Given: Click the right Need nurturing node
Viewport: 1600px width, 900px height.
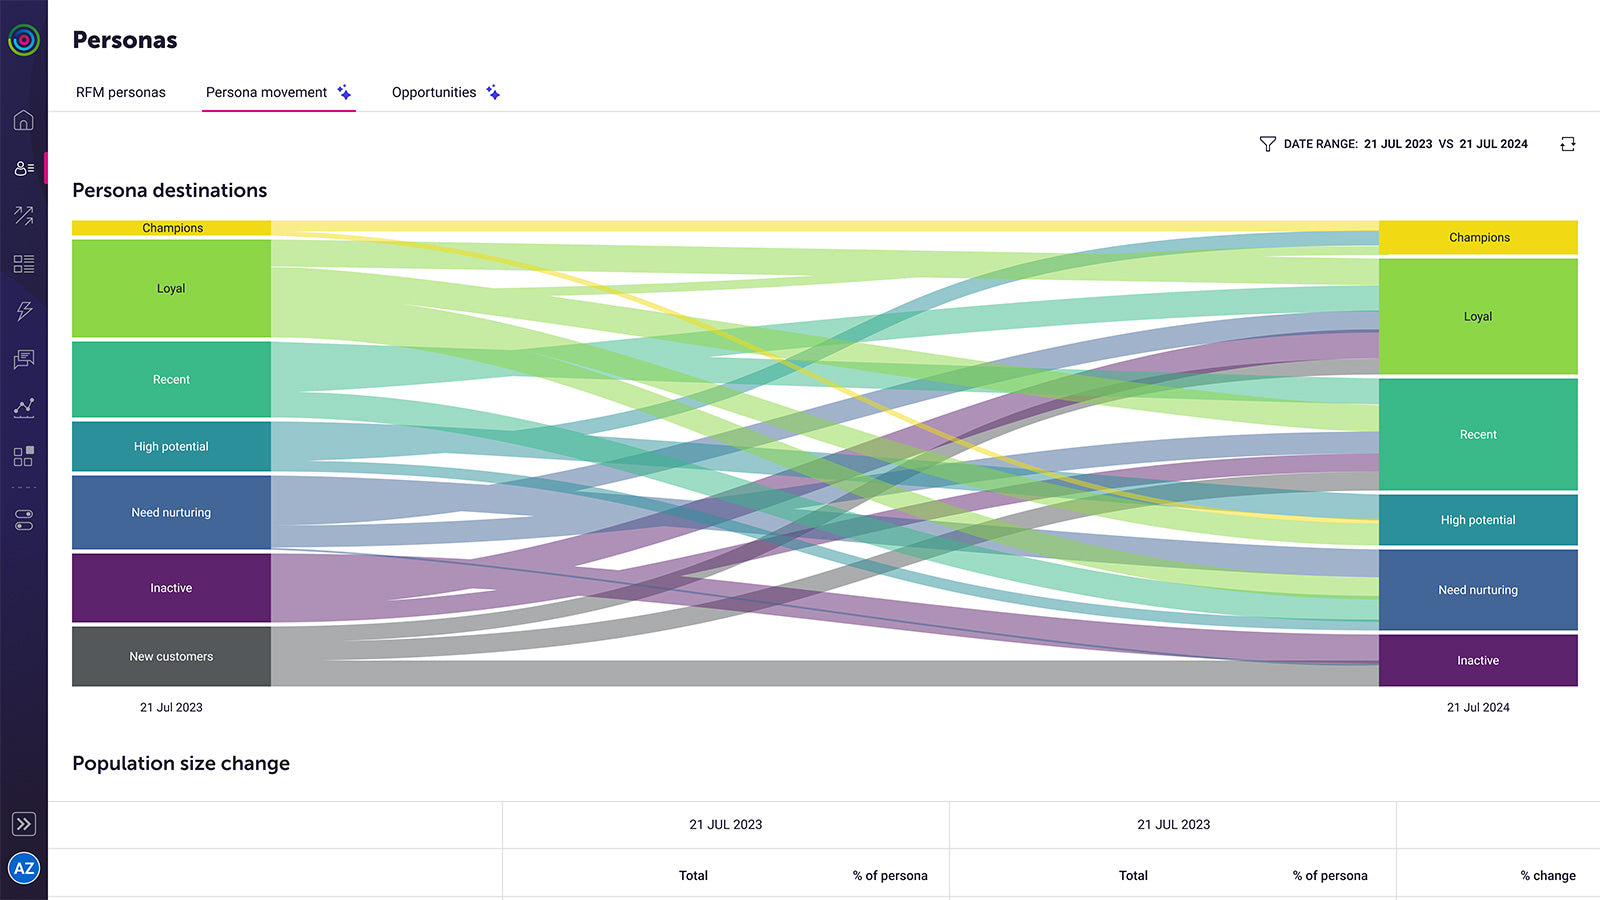Looking at the screenshot, I should pos(1478,590).
